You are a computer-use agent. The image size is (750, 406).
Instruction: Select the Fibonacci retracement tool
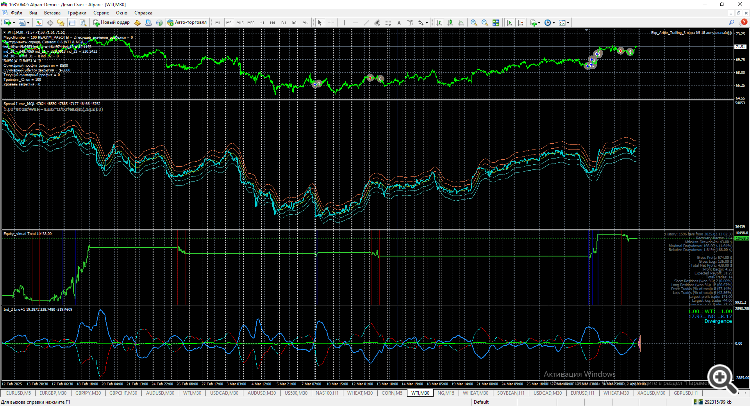(388, 22)
